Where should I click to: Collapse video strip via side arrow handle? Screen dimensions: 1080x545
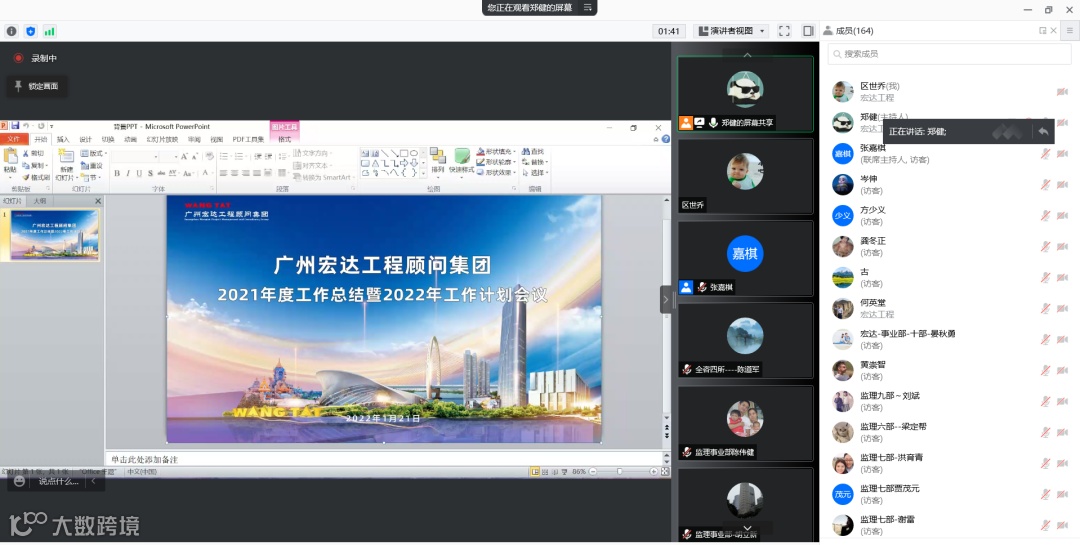click(x=665, y=299)
